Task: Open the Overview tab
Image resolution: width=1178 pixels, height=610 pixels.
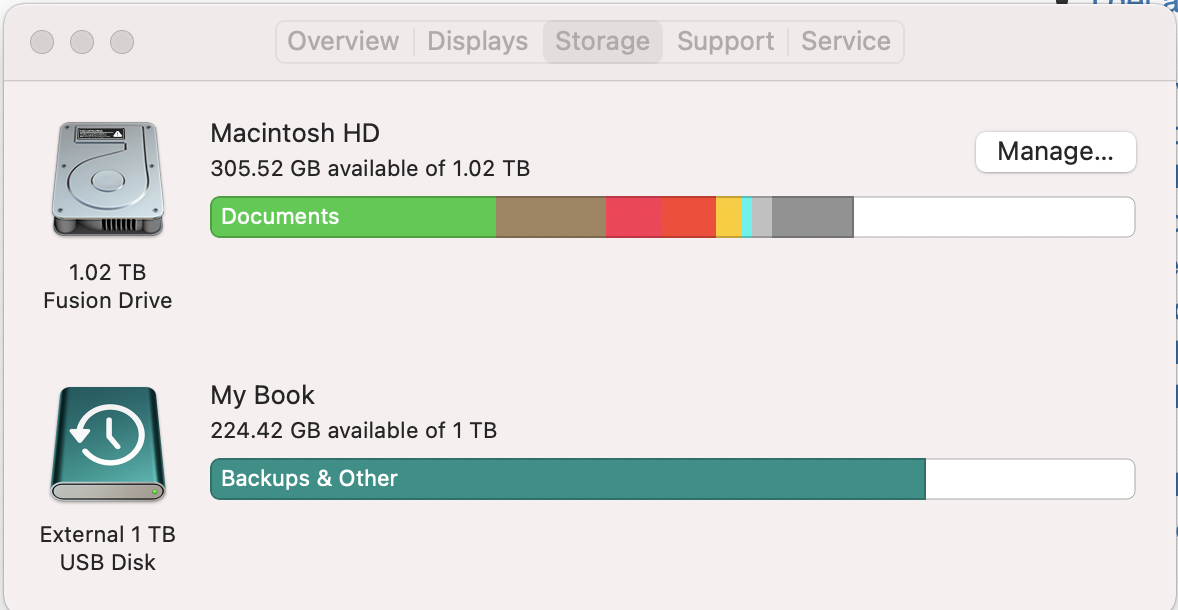Action: click(343, 41)
